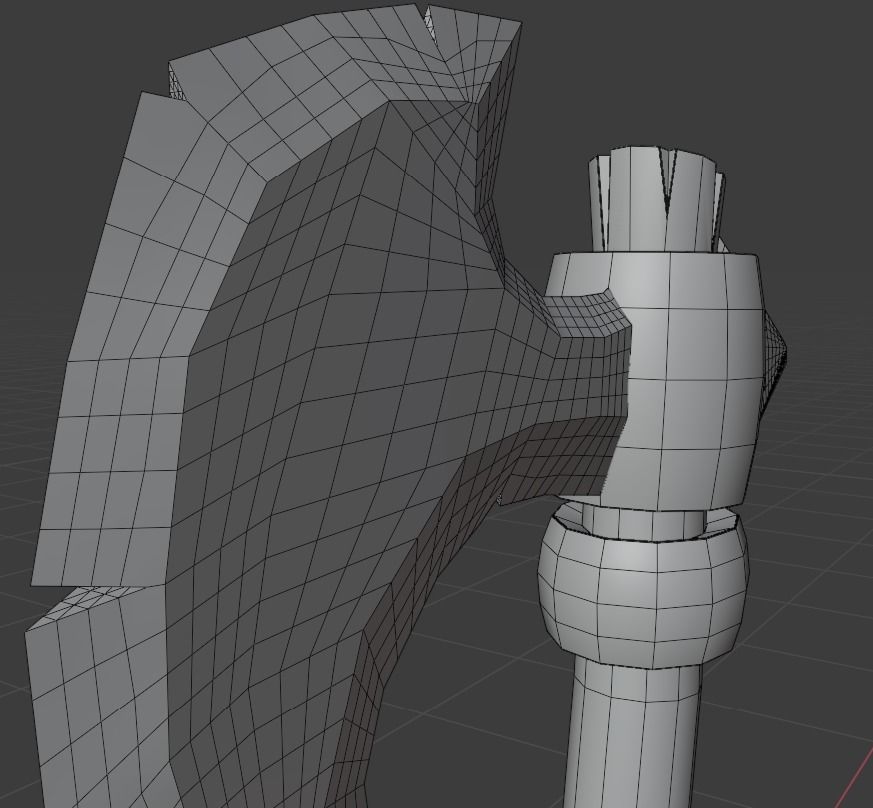The image size is (873, 808).
Task: Select the thin neck between collar and bulge
Action: tap(643, 521)
